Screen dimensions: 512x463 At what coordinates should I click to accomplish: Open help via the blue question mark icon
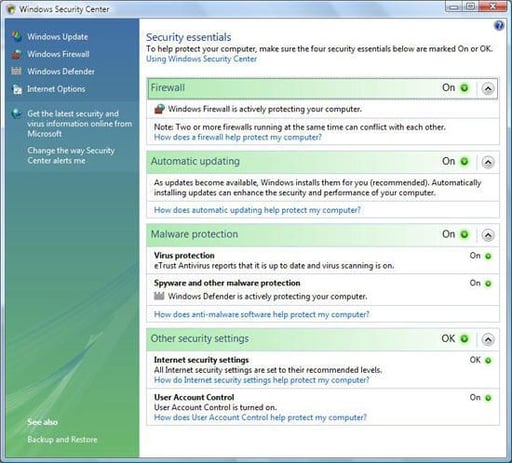tap(499, 26)
